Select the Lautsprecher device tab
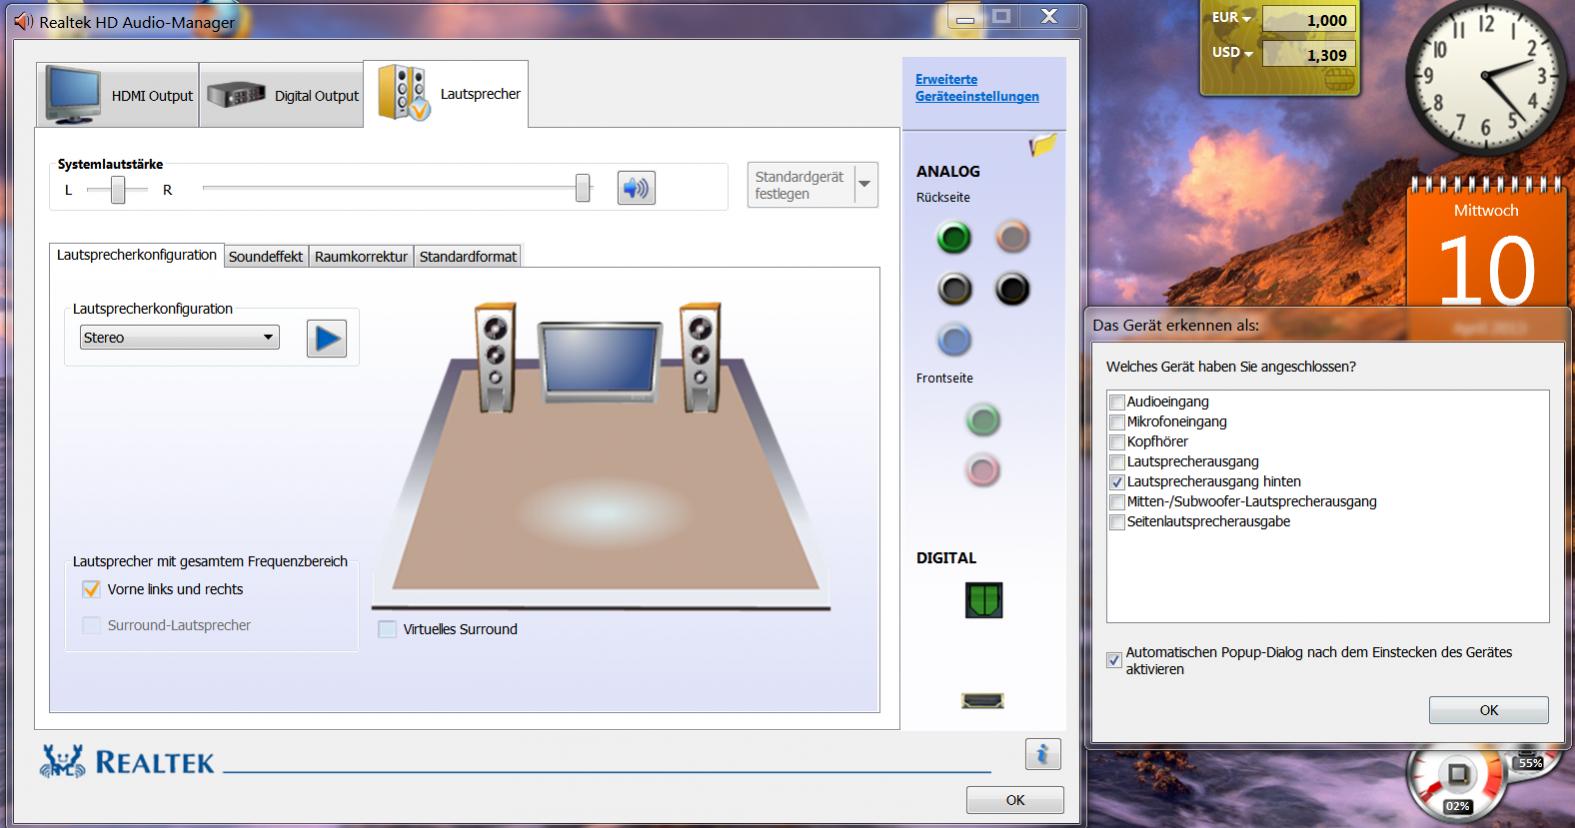The width and height of the screenshot is (1575, 828). pyautogui.click(x=446, y=94)
